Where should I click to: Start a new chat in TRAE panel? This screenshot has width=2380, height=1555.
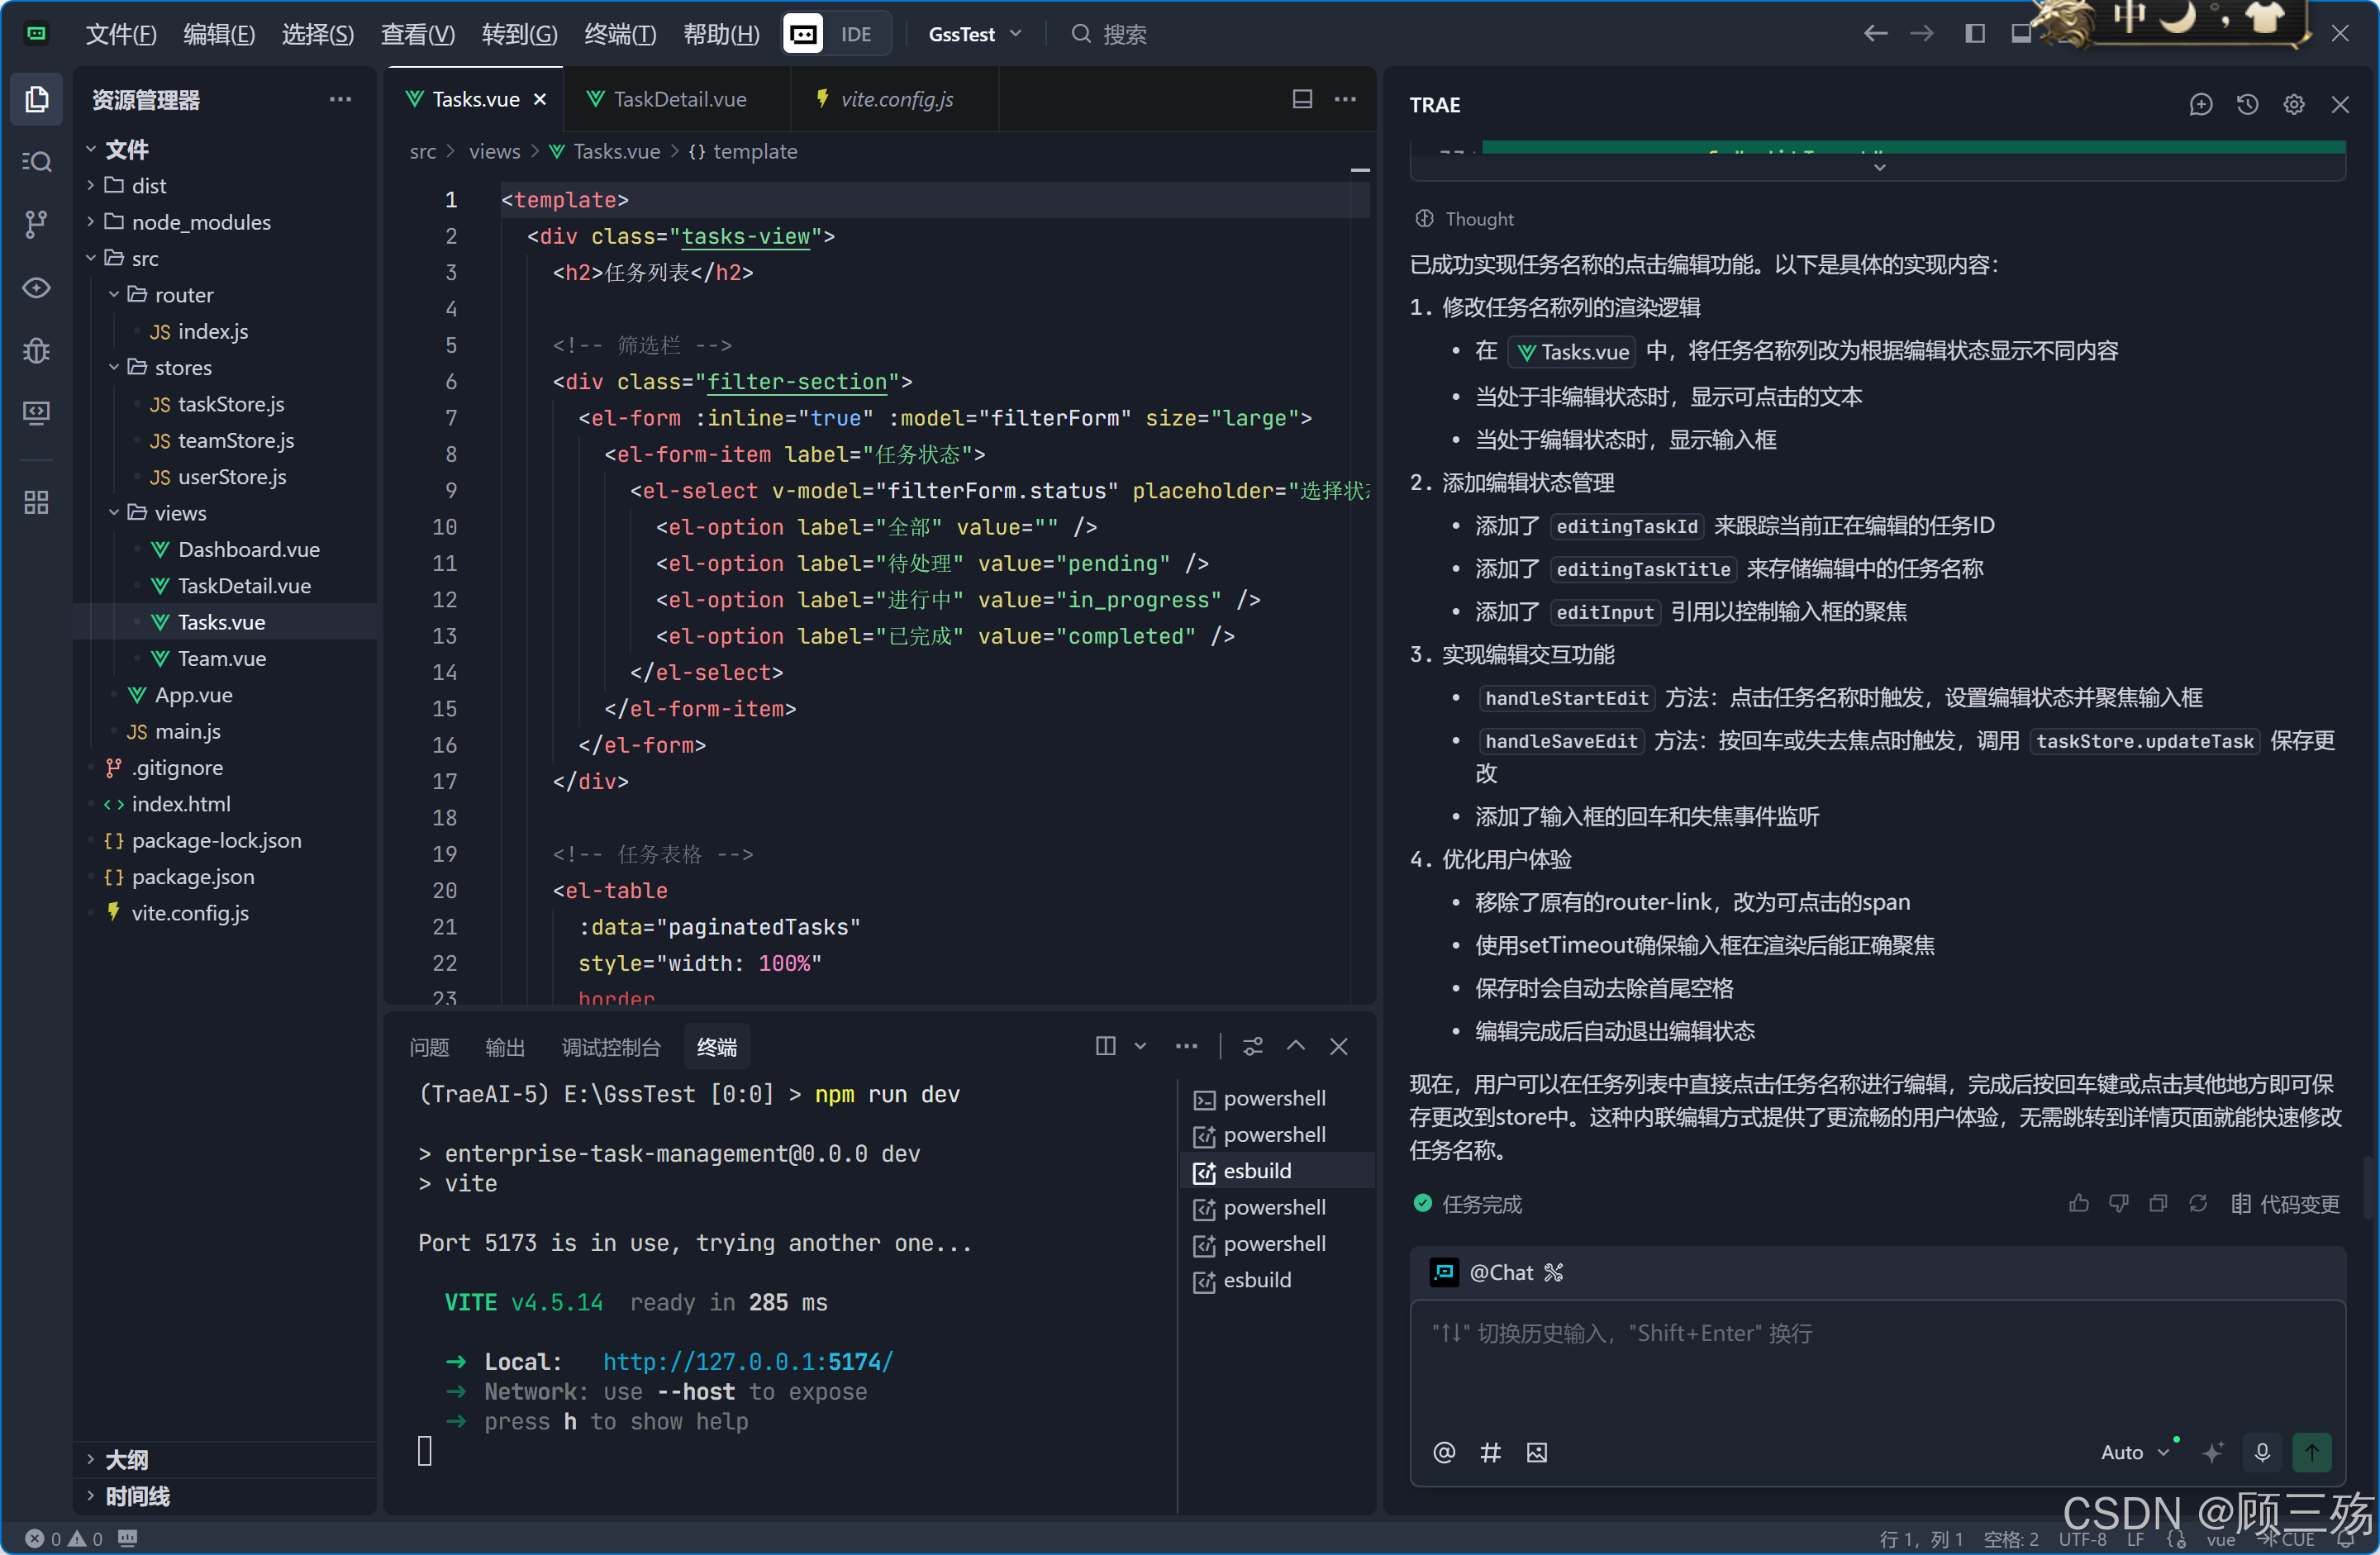point(2200,105)
